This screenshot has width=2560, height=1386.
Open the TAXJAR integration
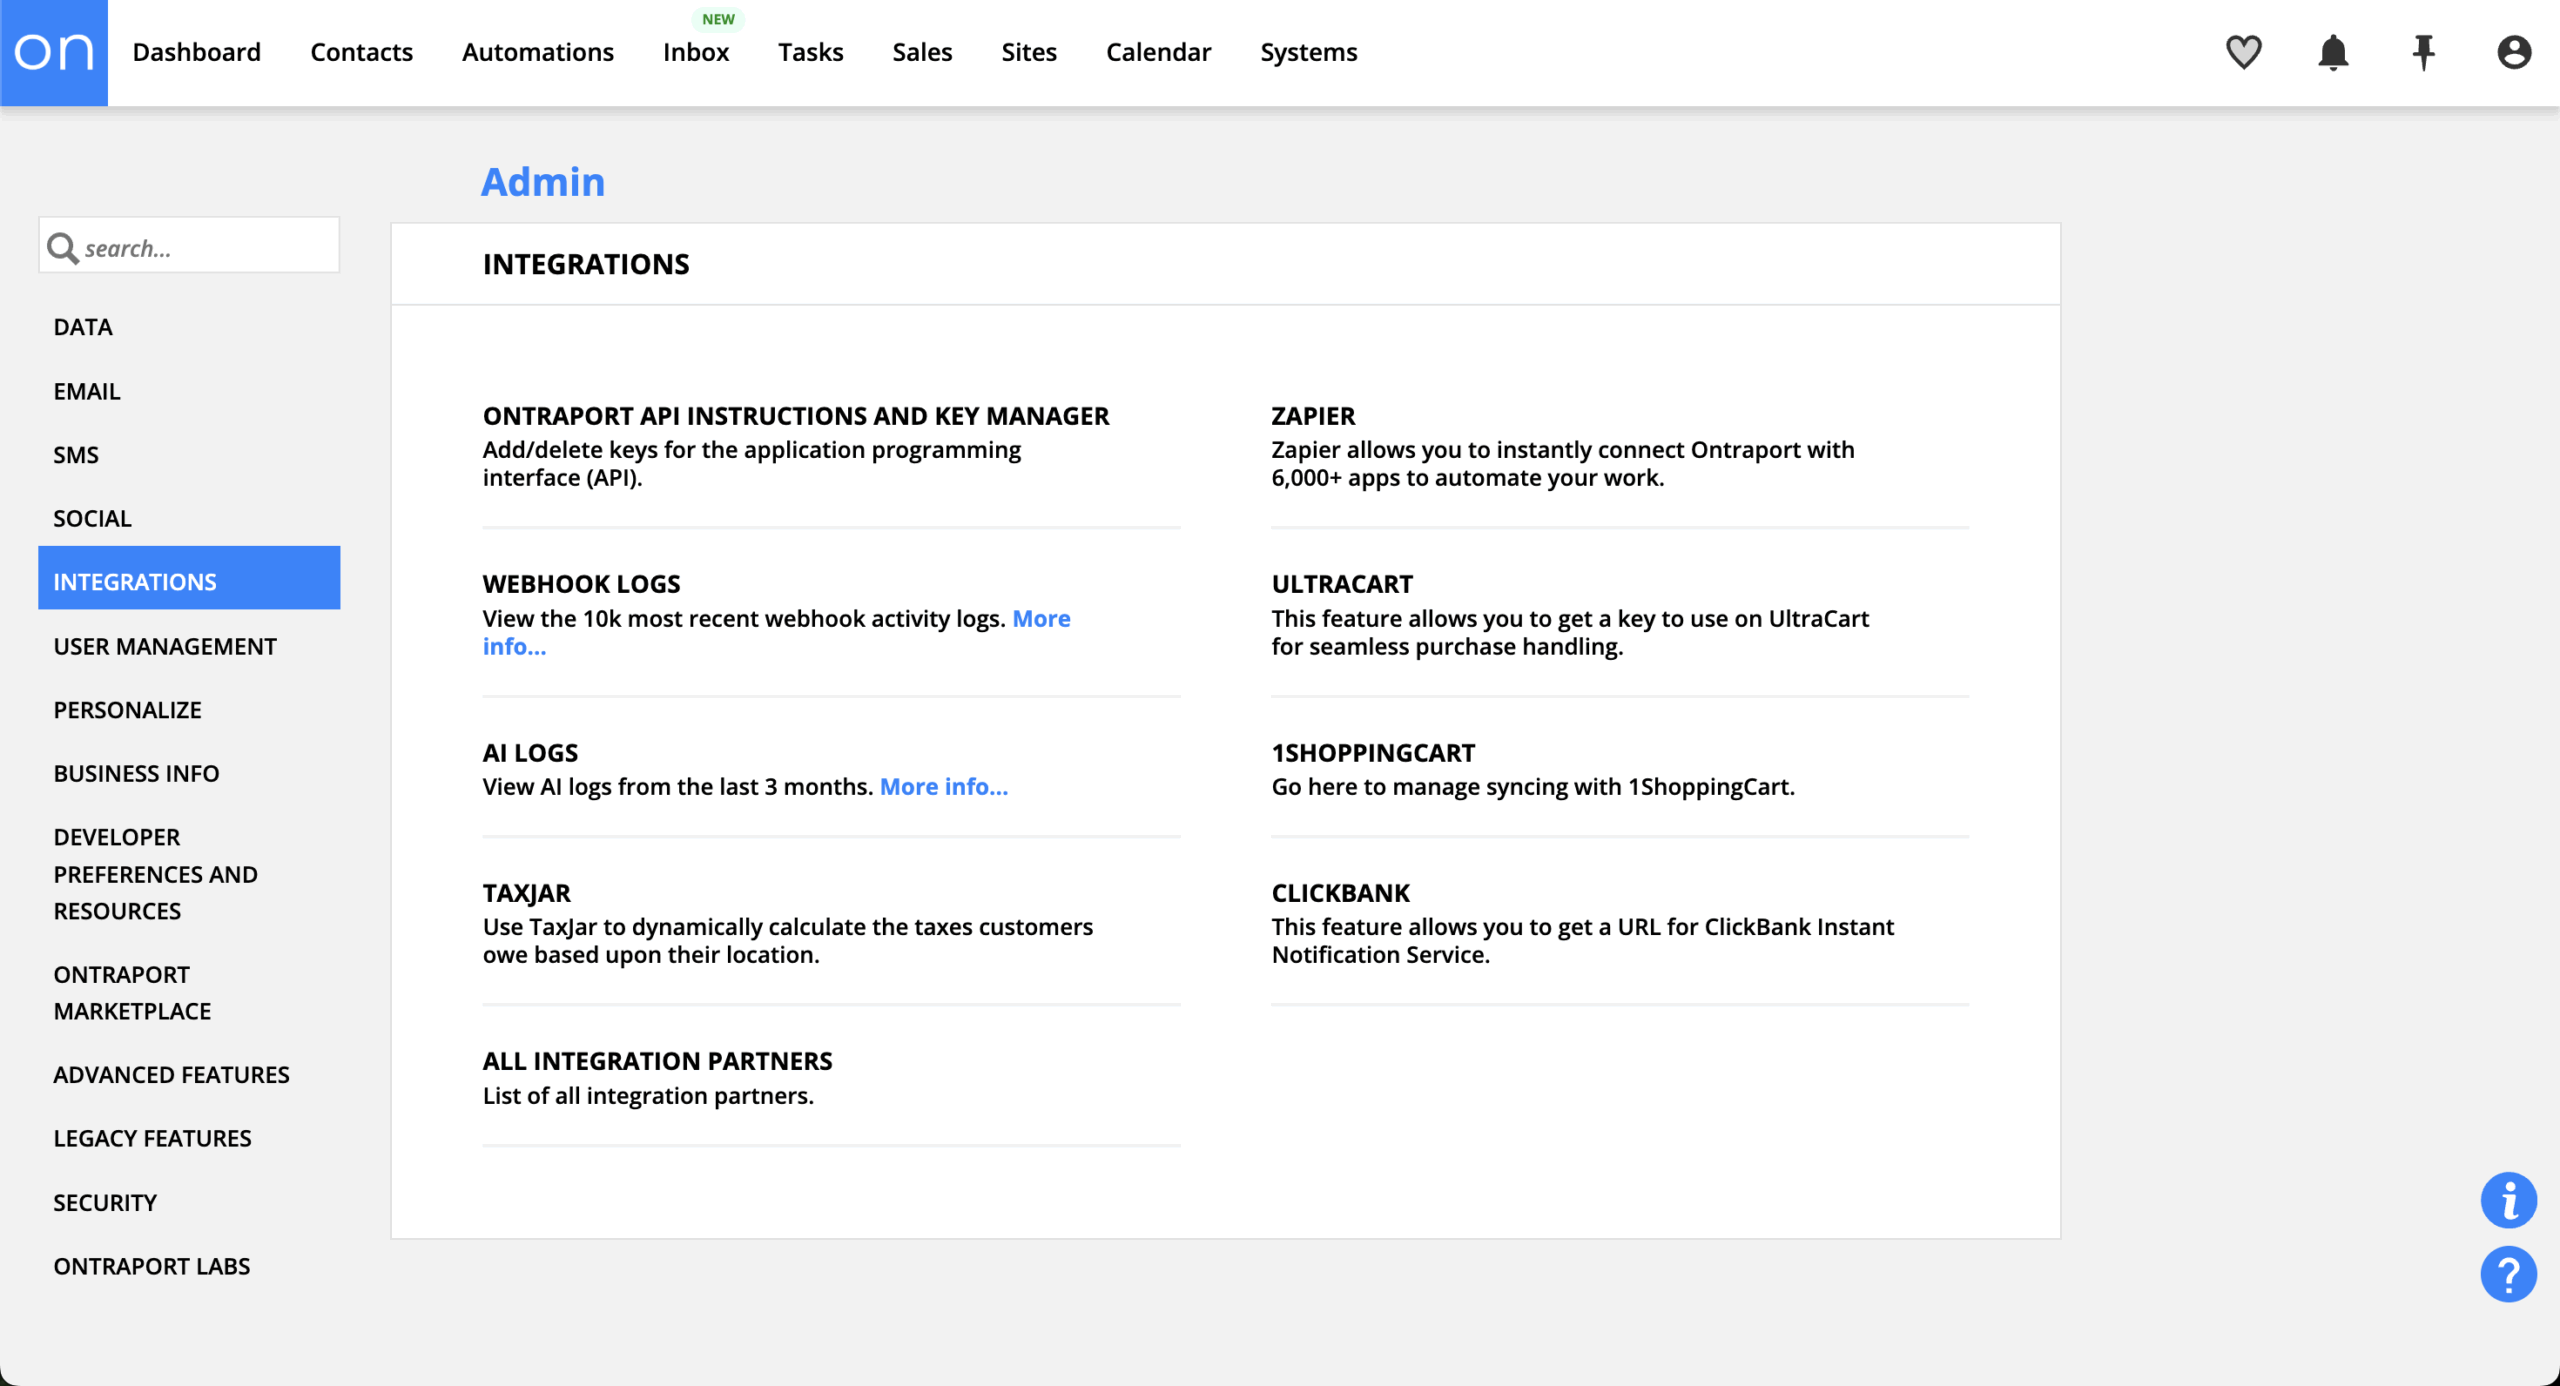coord(527,893)
